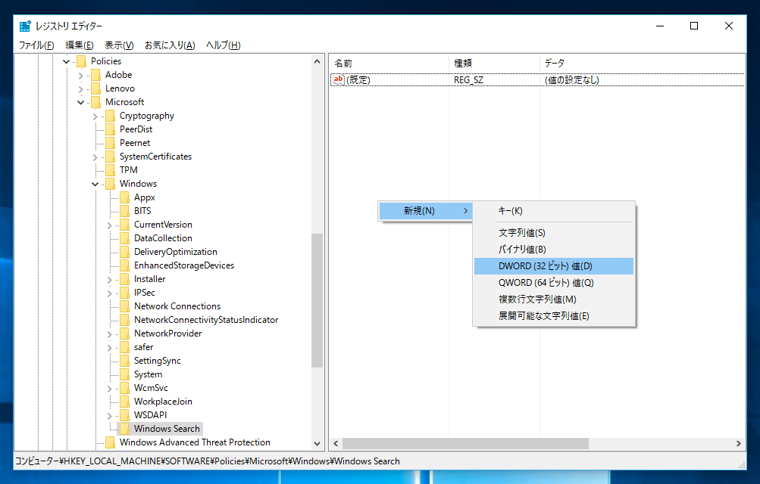Click the Appx folder icon
This screenshot has width=760, height=484.
click(x=125, y=197)
